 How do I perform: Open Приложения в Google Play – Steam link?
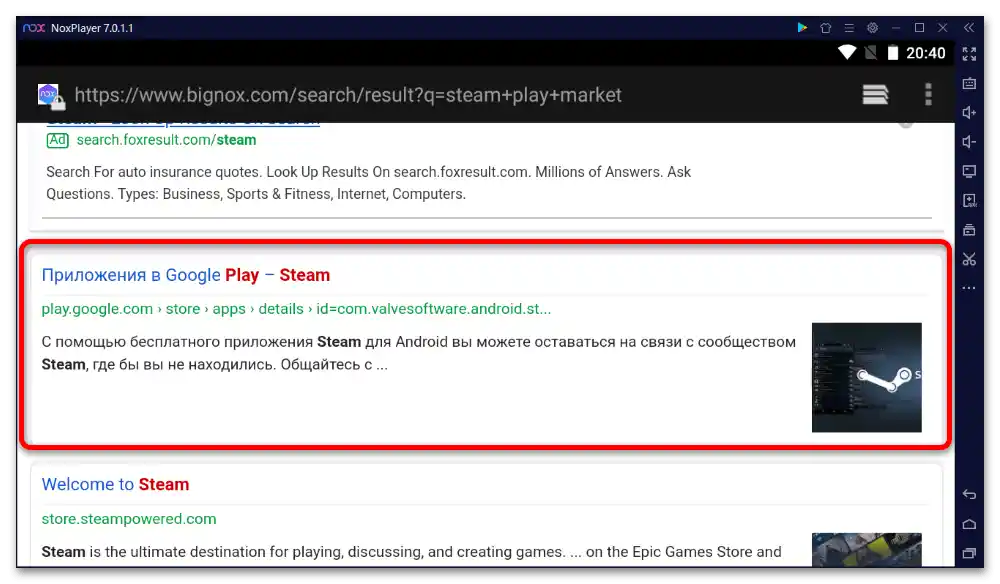pyautogui.click(x=186, y=275)
